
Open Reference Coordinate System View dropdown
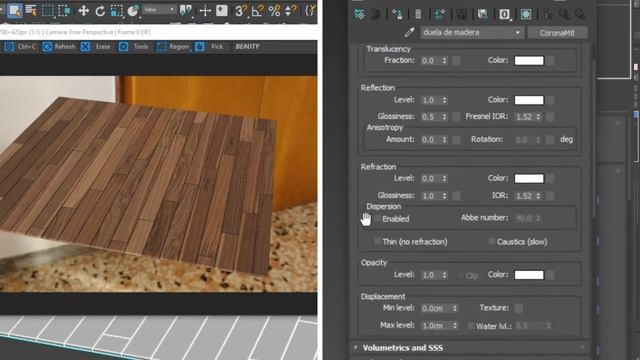pyautogui.click(x=159, y=9)
